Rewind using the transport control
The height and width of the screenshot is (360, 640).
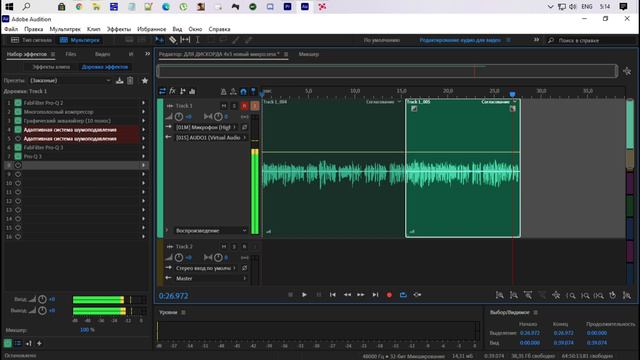[347, 295]
